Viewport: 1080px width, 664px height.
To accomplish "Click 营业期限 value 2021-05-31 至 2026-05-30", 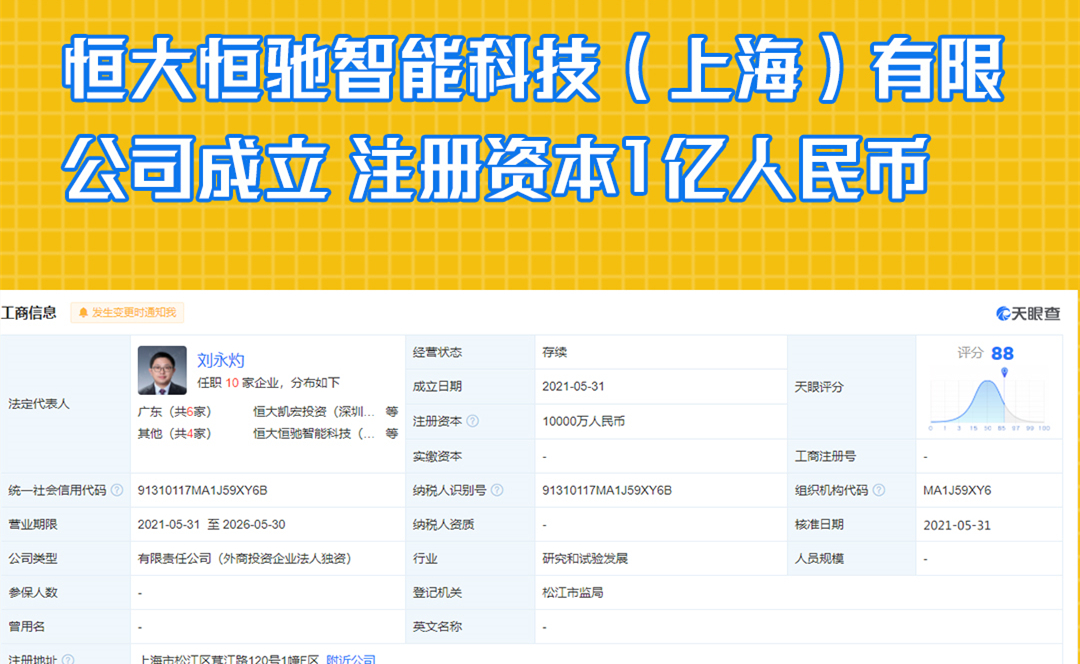I will (x=211, y=524).
